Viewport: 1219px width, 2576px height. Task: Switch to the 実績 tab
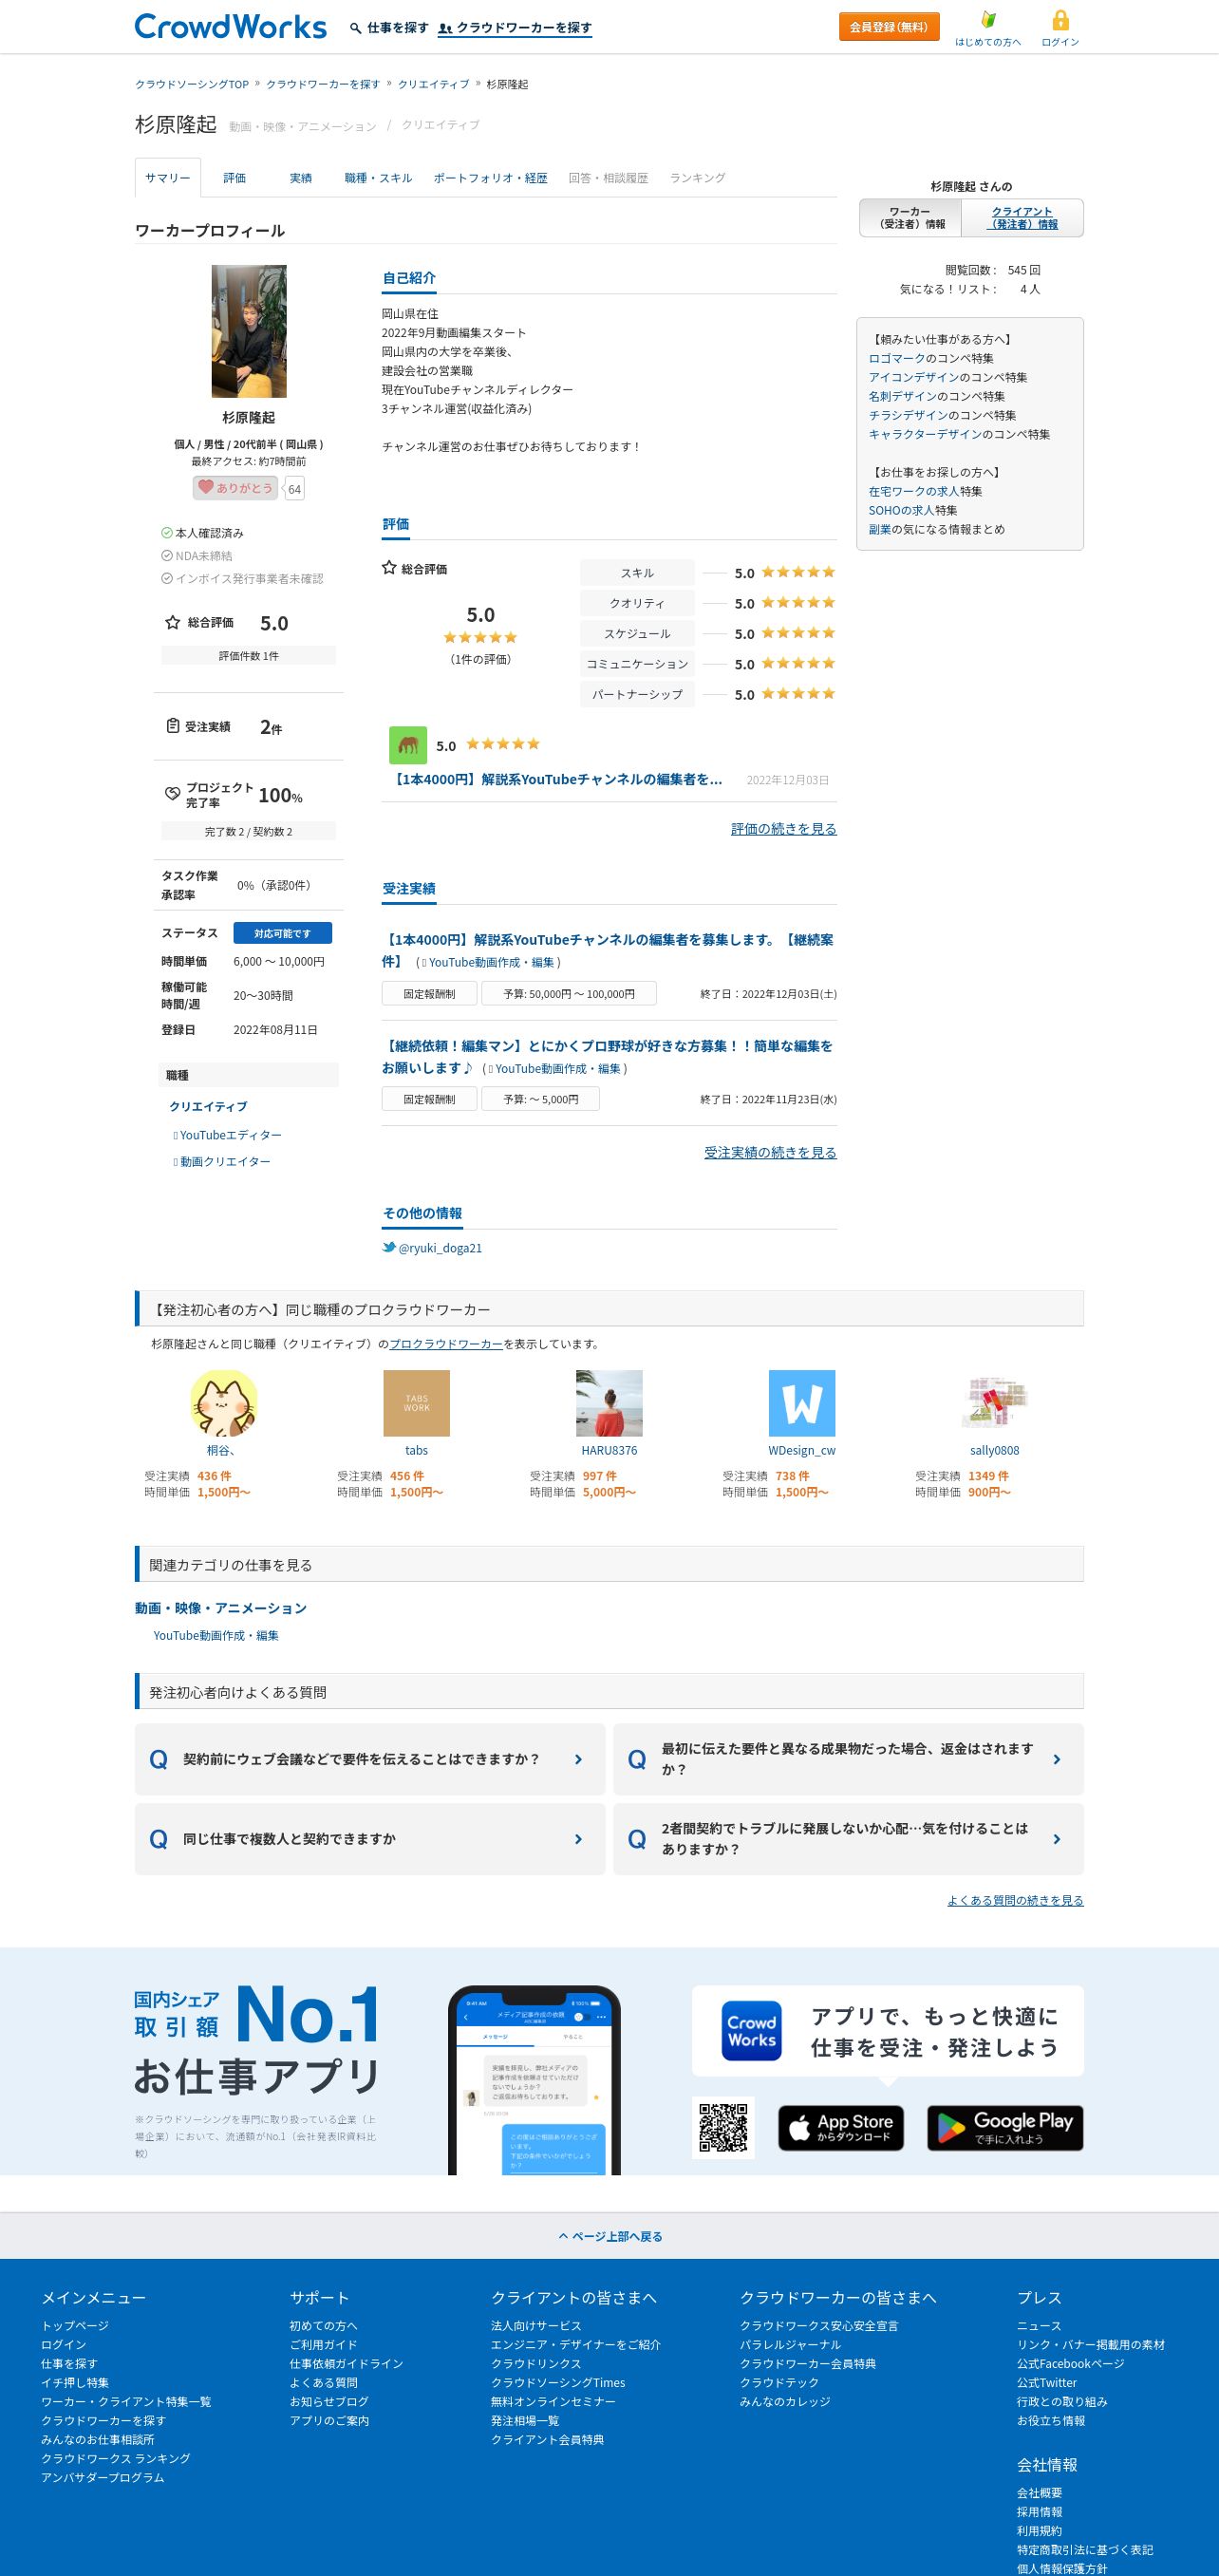tap(300, 178)
